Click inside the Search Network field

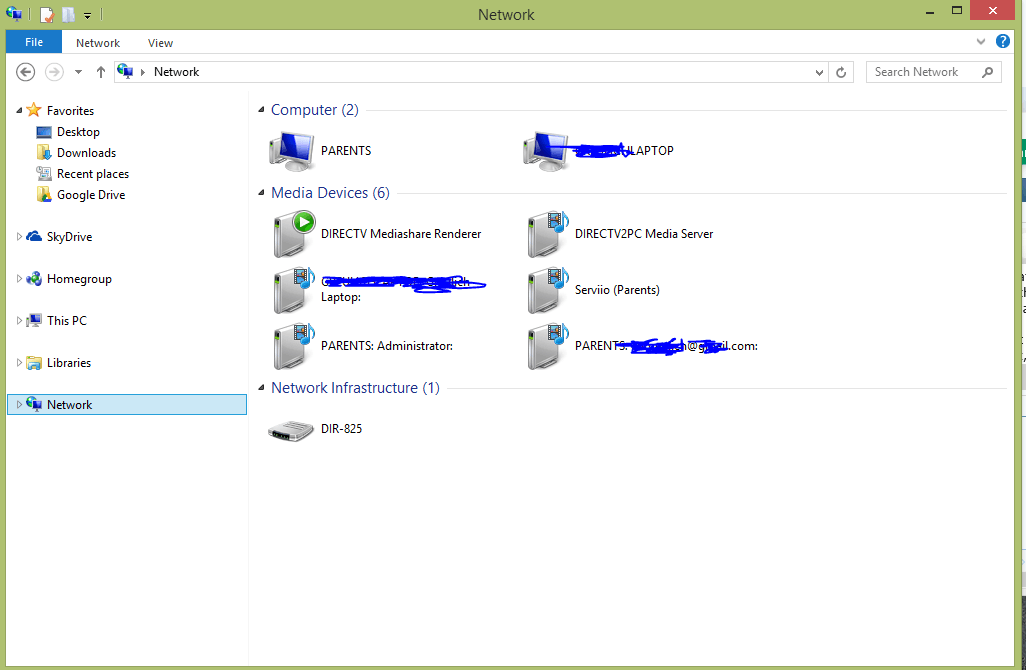coord(920,72)
